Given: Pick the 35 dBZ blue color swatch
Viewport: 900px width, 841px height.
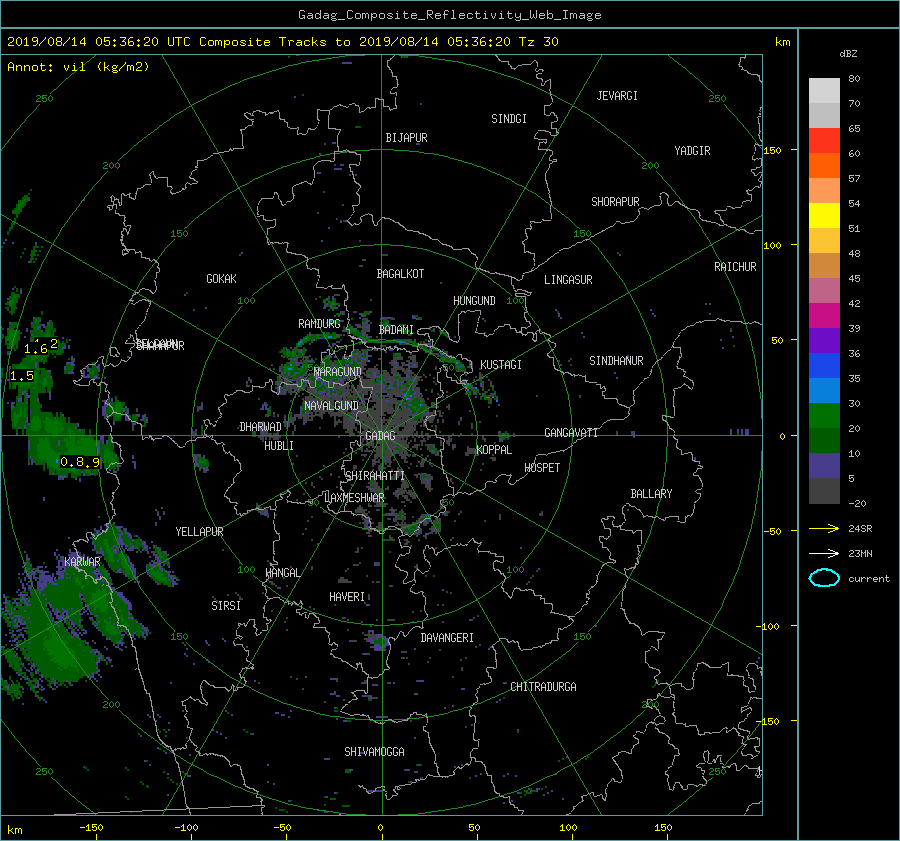Looking at the screenshot, I should (824, 390).
